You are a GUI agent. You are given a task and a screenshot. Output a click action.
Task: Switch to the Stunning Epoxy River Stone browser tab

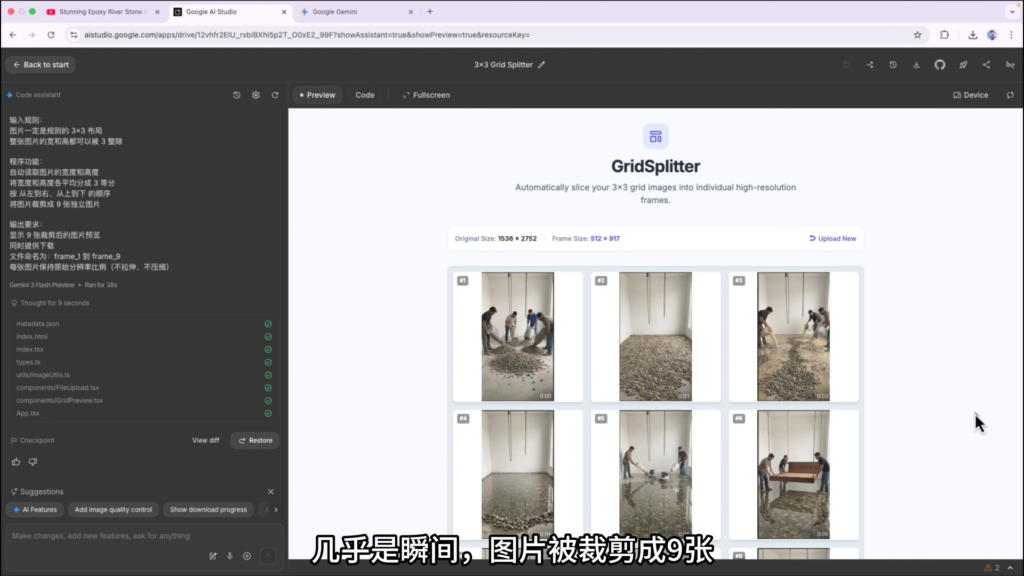pos(102,12)
